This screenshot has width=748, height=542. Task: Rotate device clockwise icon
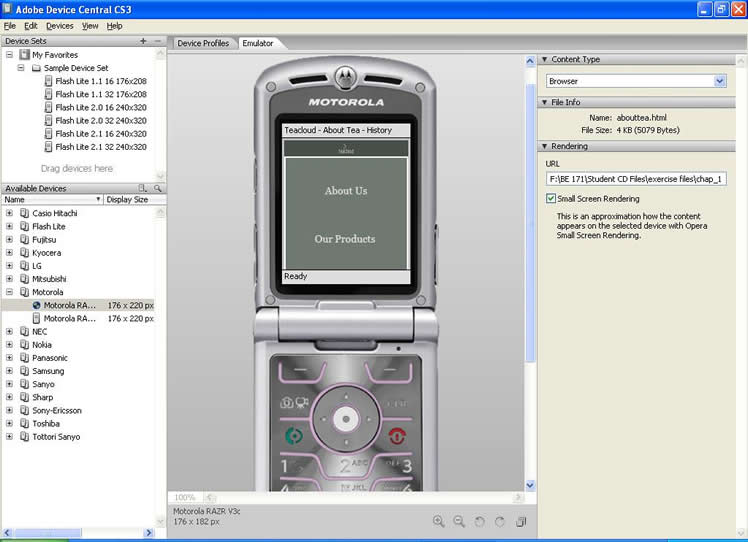click(499, 521)
